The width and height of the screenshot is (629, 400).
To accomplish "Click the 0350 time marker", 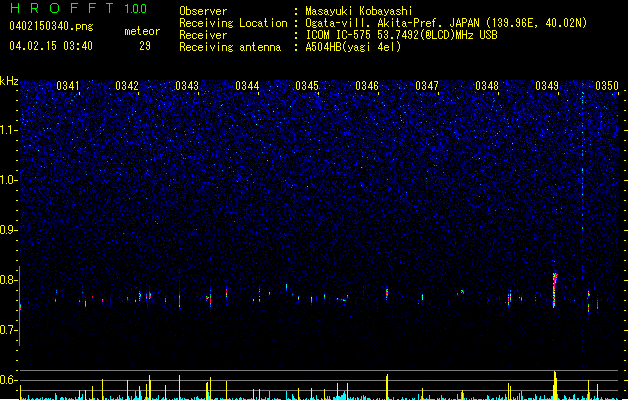I will pos(607,86).
